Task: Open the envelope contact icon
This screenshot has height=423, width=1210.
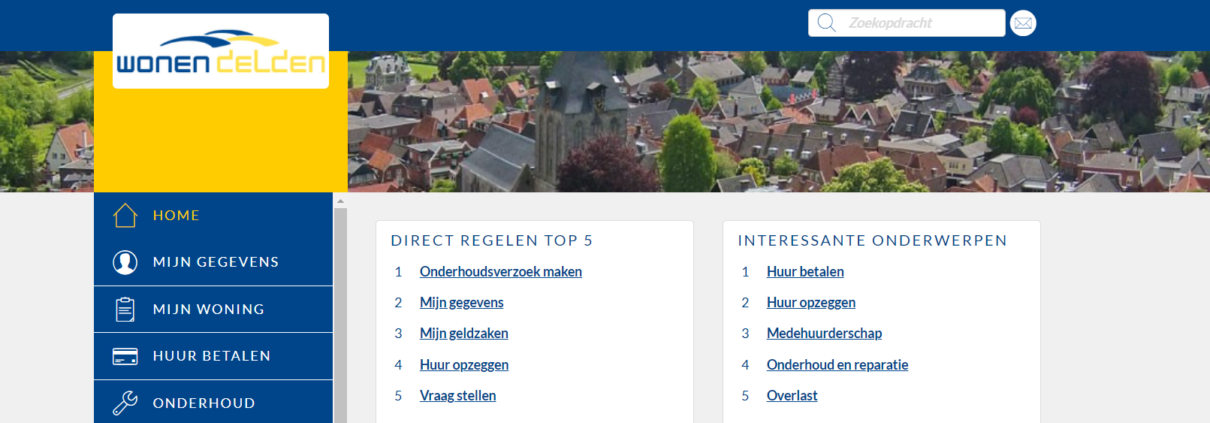Action: pos(1023,23)
